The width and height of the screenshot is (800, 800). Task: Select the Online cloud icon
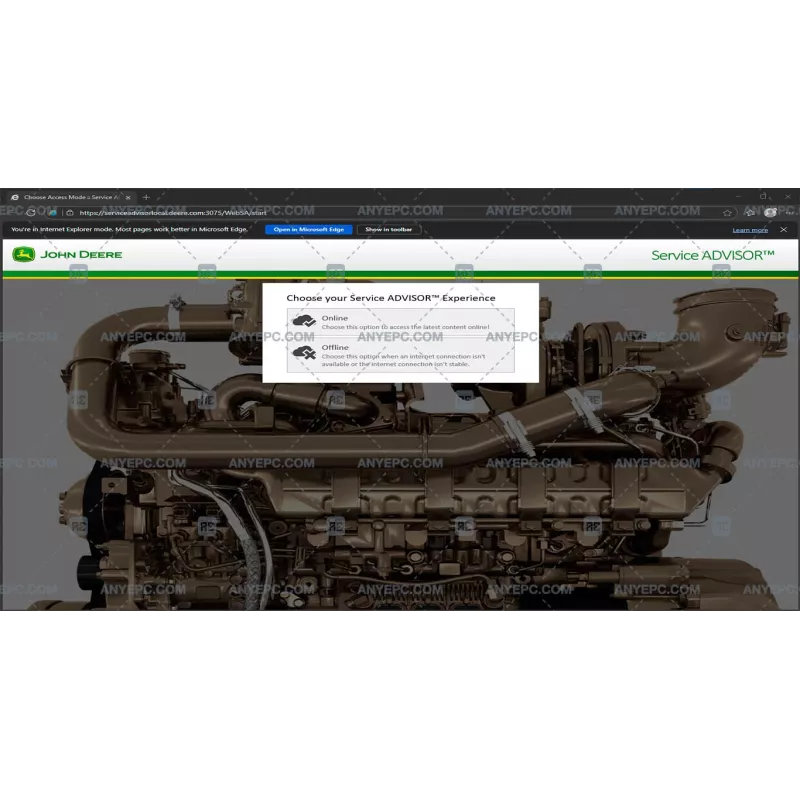303,320
